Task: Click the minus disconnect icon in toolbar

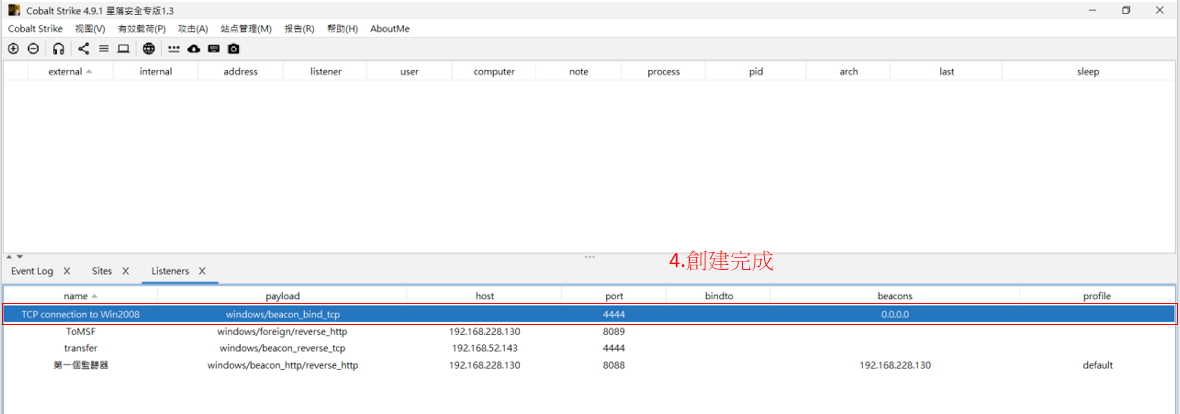Action: (x=33, y=49)
